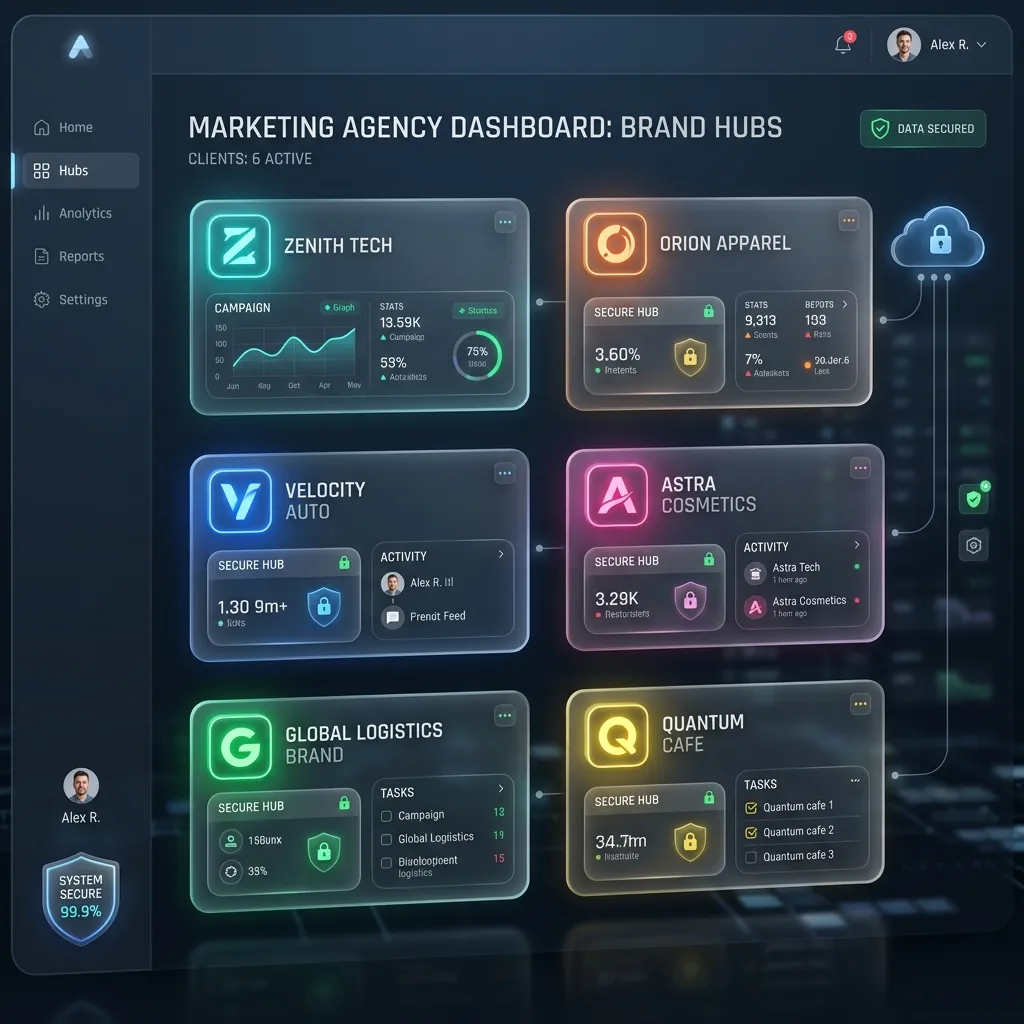Click the green shield-check icon on the right

click(974, 499)
